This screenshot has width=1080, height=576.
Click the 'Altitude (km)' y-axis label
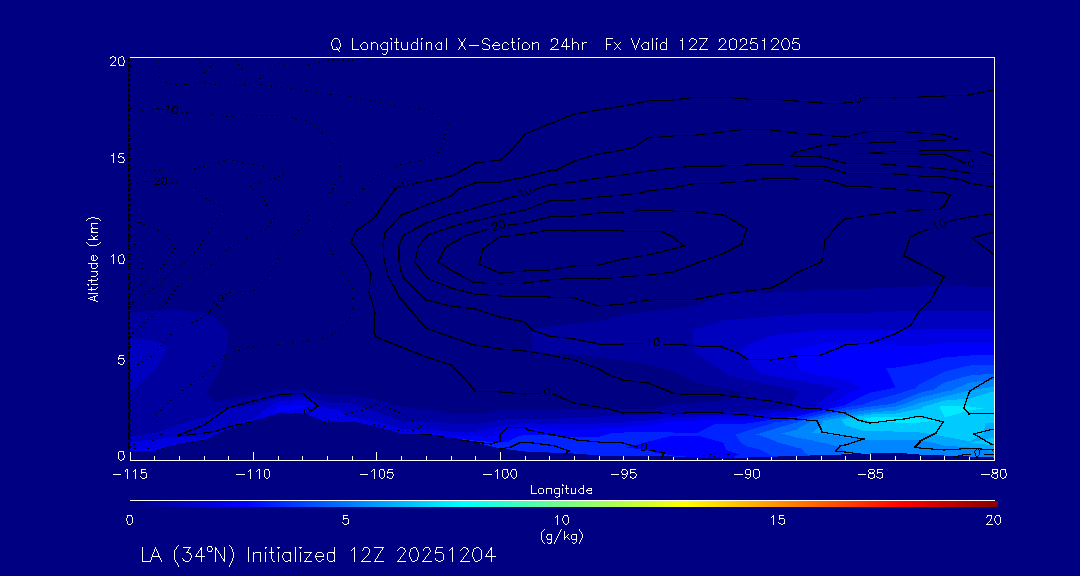pyautogui.click(x=93, y=258)
